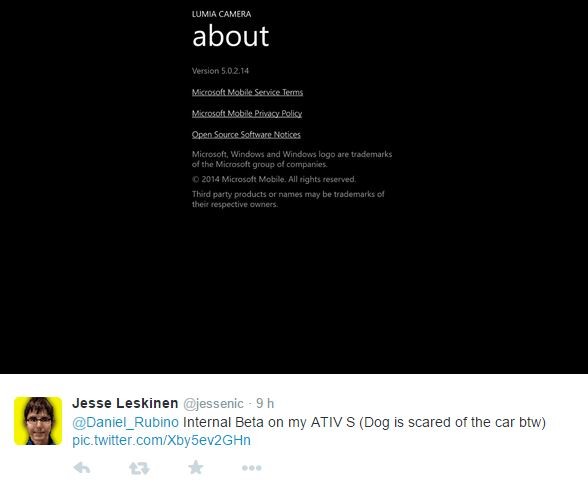This screenshot has height=493, width=588.
Task: Click the 'about' page heading
Action: (x=231, y=36)
